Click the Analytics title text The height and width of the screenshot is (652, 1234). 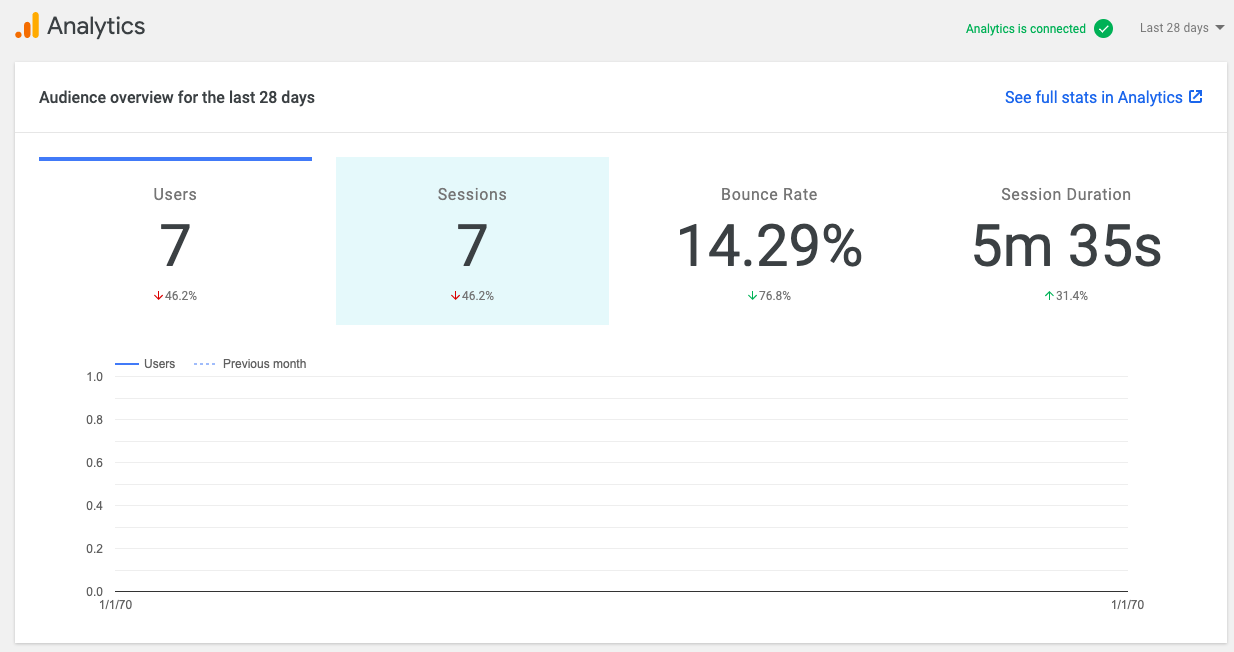[x=96, y=27]
